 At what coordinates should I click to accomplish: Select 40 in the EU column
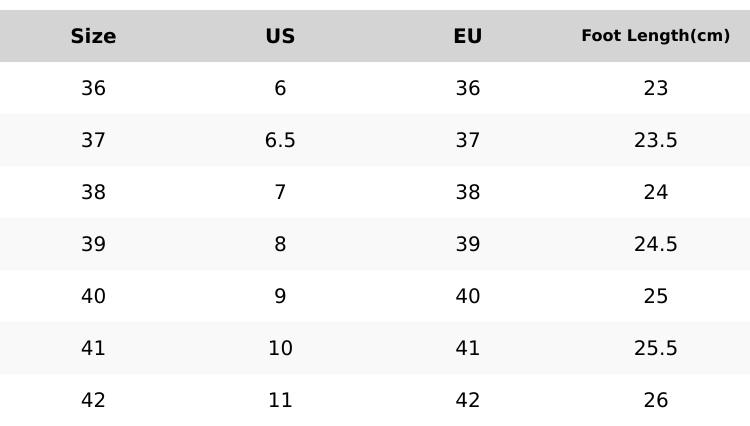click(x=467, y=297)
